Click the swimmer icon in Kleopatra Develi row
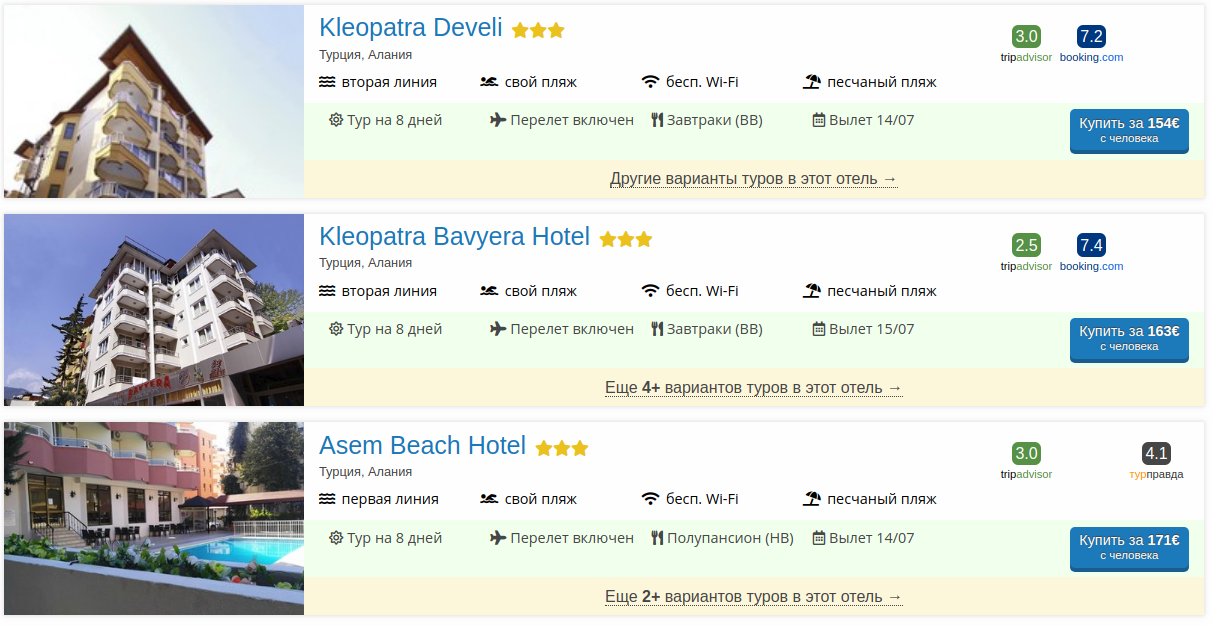The height and width of the screenshot is (625, 1212). coord(489,82)
